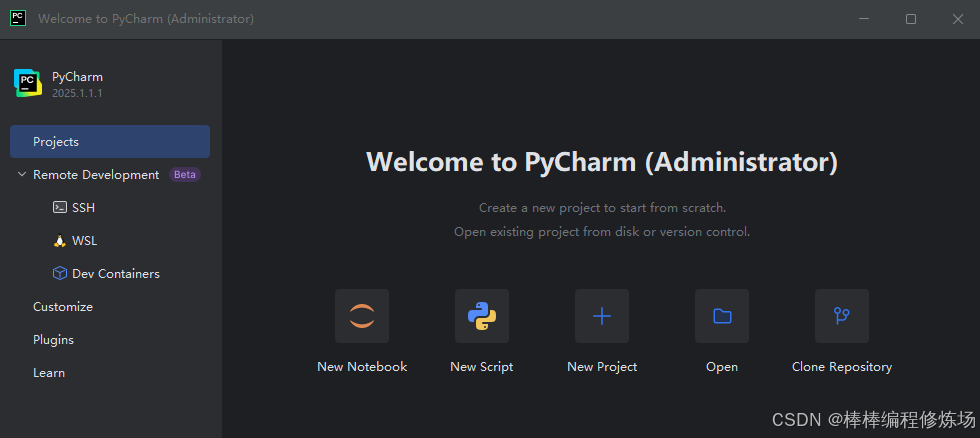980x438 pixels.
Task: Minimize the PyCharm window
Action: (x=864, y=19)
